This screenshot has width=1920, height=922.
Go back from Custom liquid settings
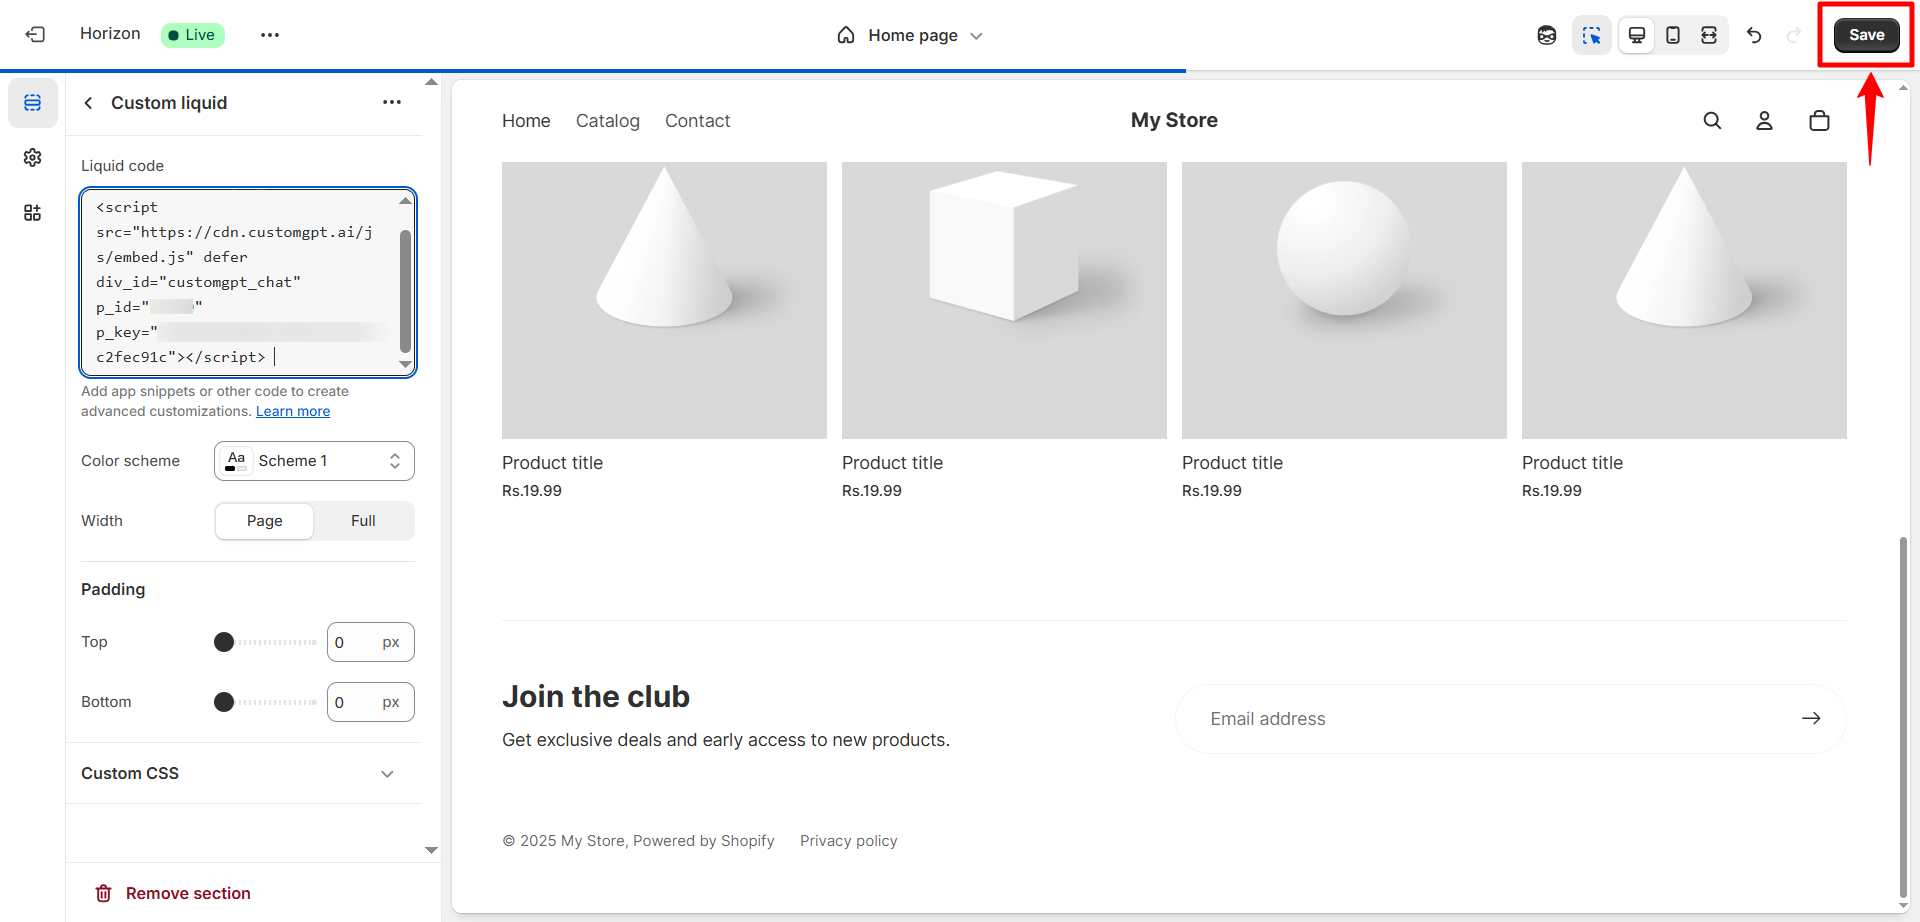pyautogui.click(x=89, y=103)
